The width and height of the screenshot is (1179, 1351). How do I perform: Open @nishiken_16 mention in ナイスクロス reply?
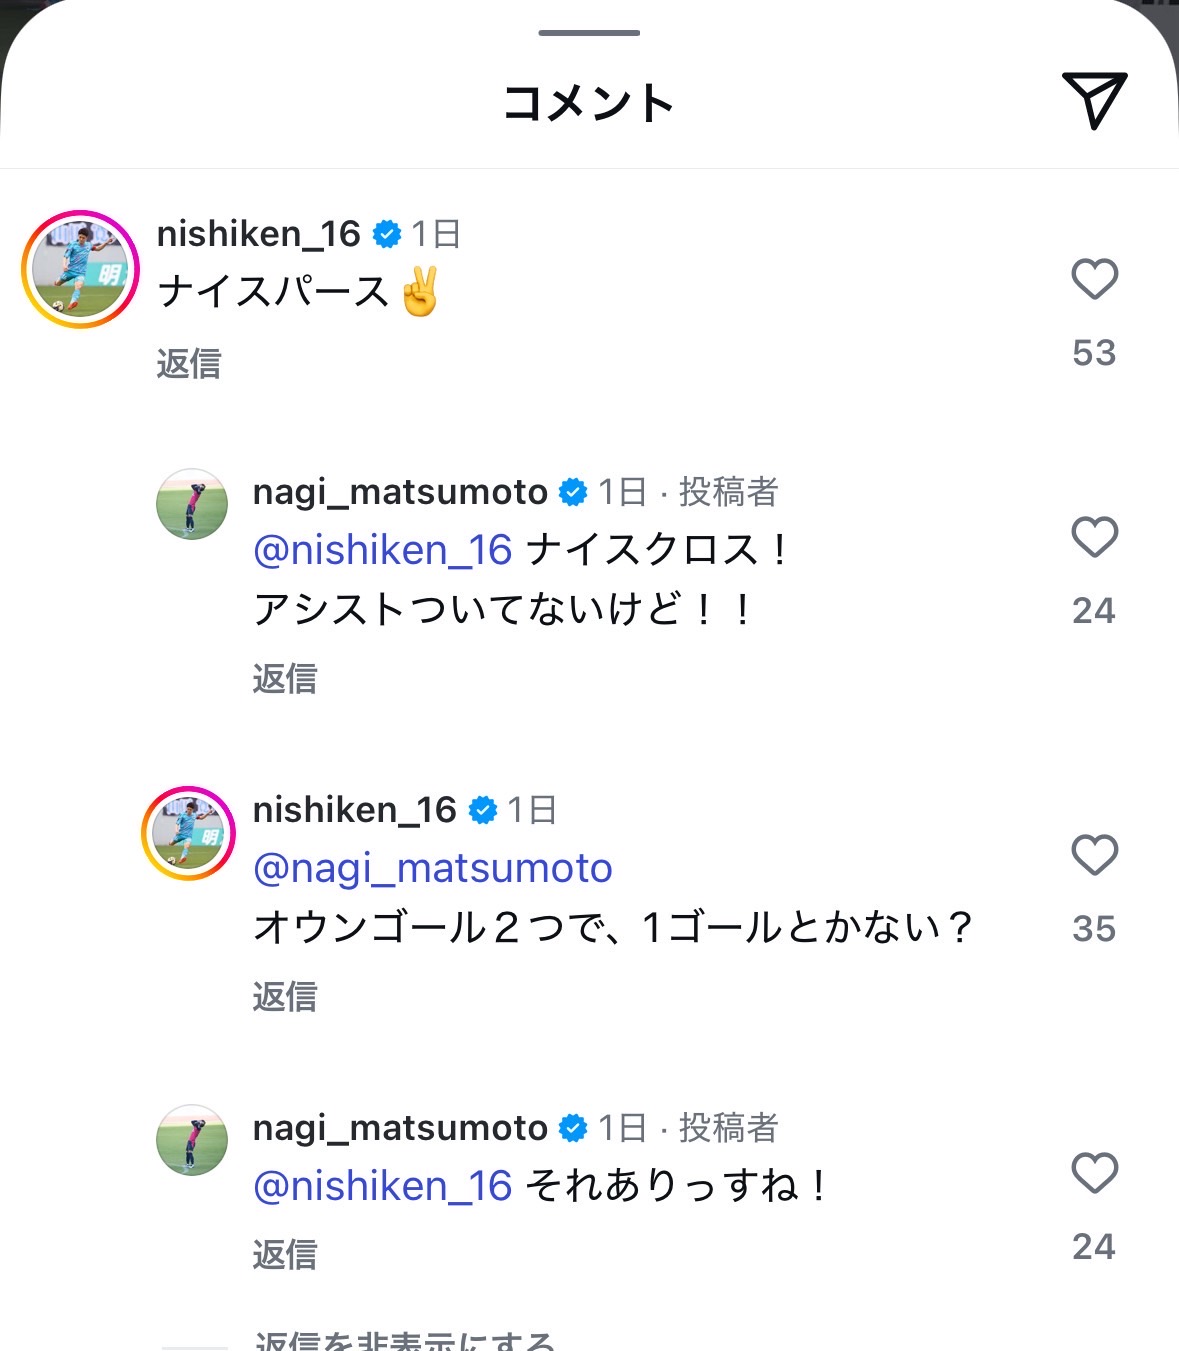382,550
